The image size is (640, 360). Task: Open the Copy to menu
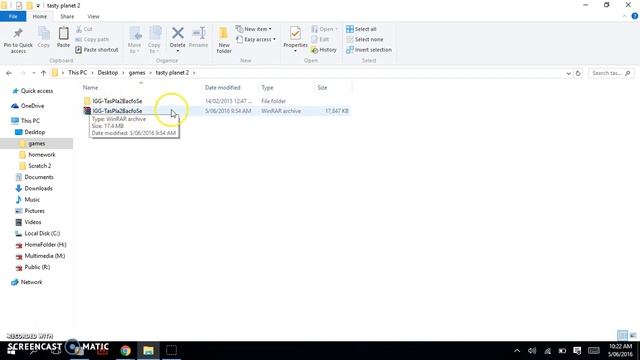click(x=154, y=40)
